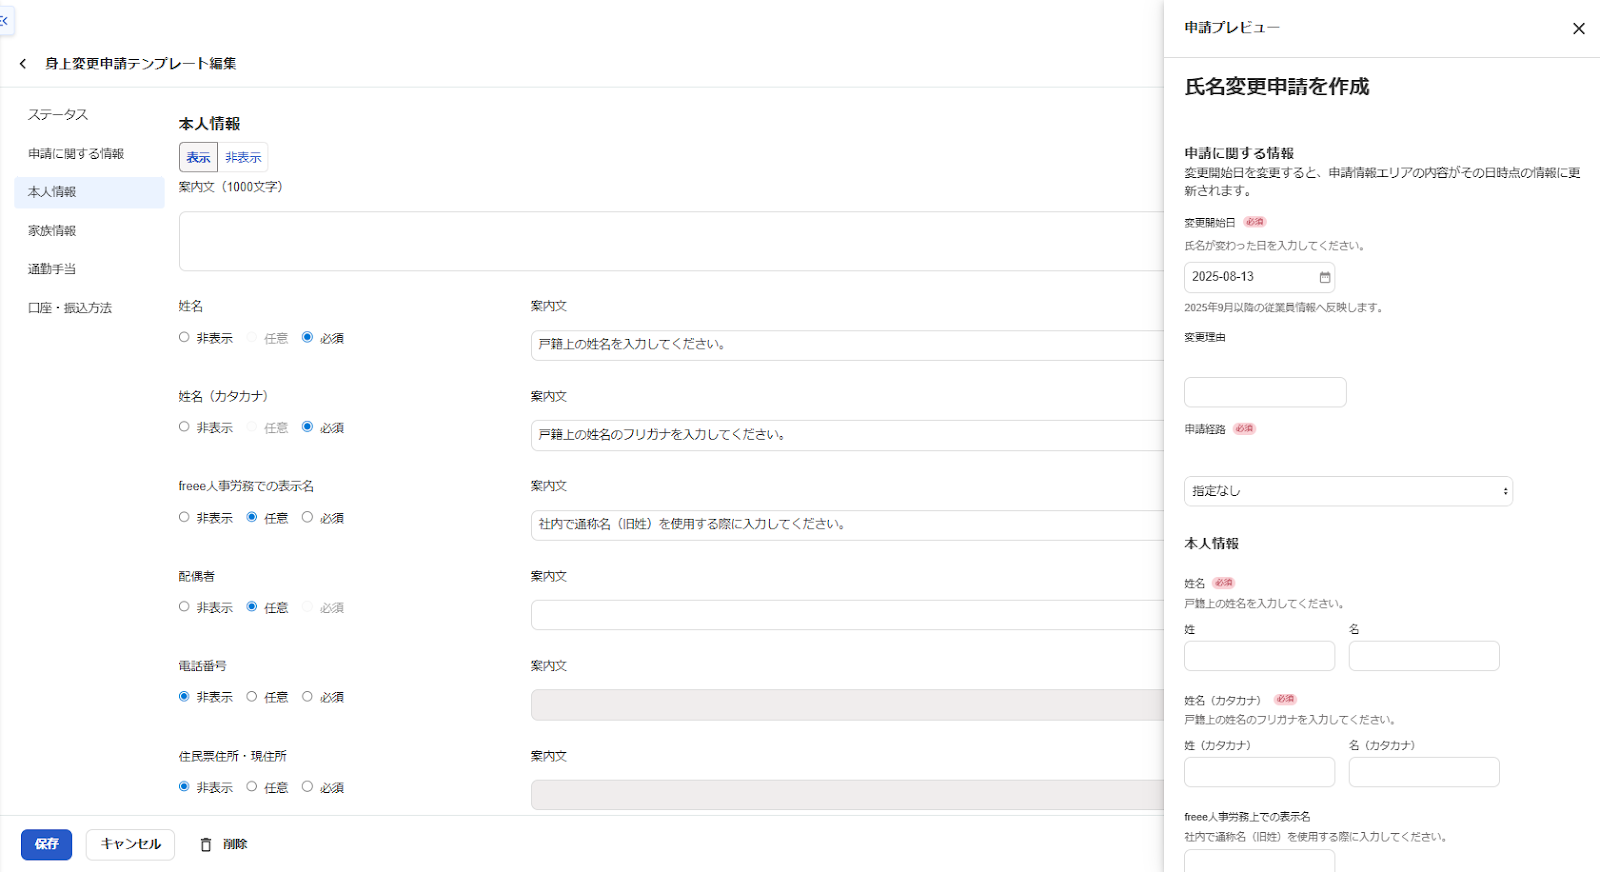Click the 保存 button

(x=46, y=845)
